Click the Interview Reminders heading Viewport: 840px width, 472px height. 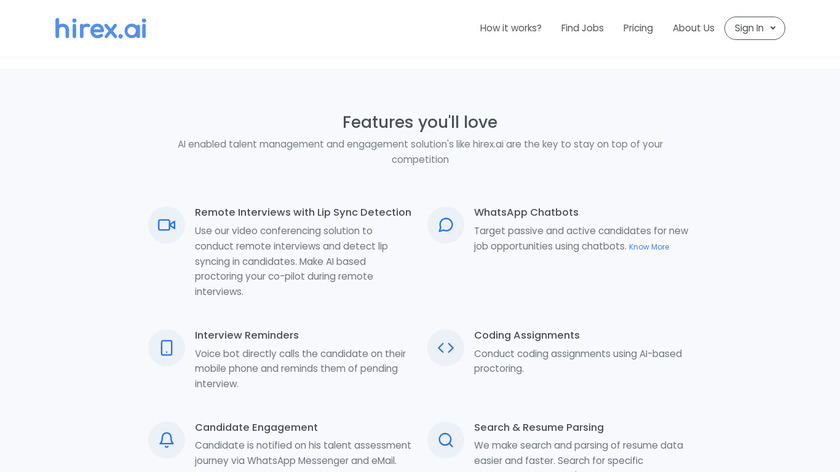point(247,335)
